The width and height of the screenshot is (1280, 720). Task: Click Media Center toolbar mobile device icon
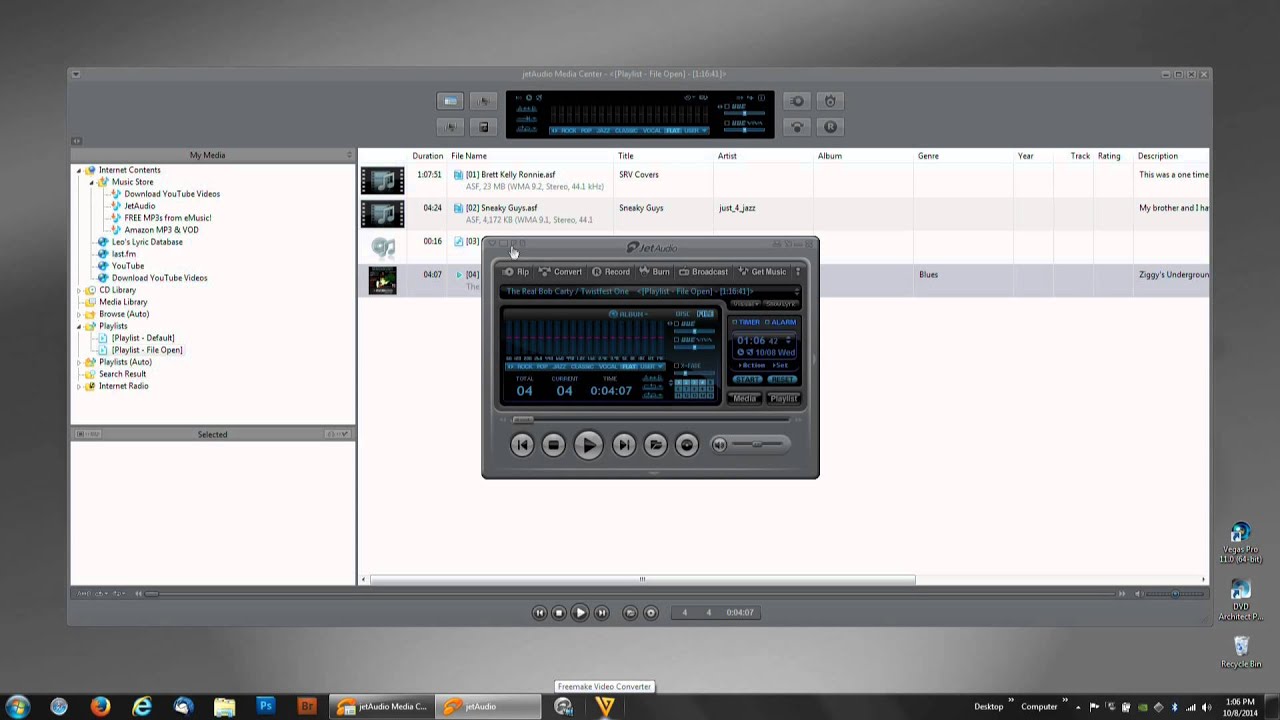tap(484, 127)
